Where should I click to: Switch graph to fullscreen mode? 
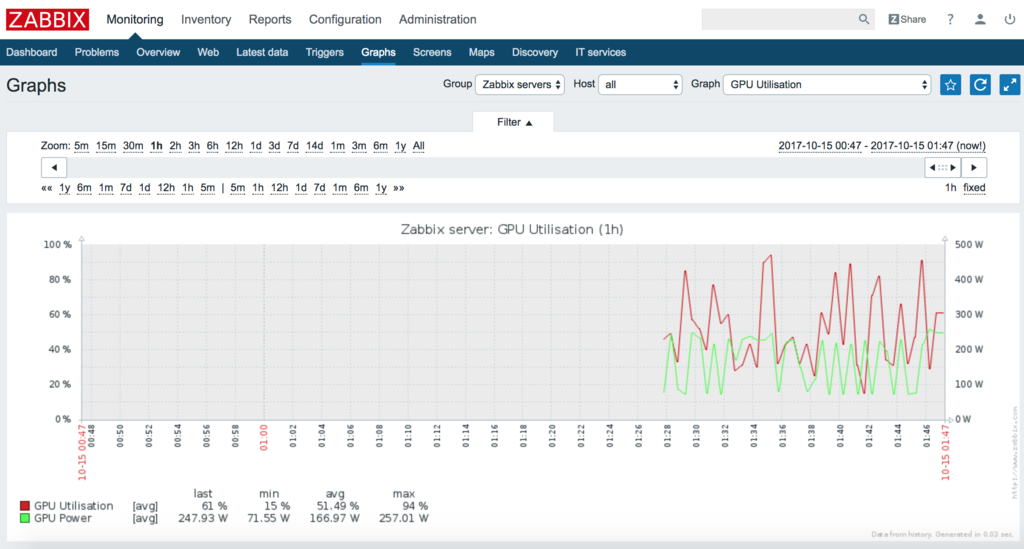(x=1010, y=85)
